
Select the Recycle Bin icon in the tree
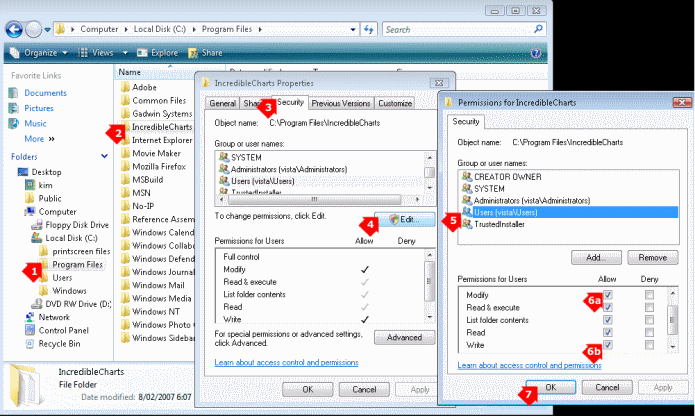tap(30, 344)
